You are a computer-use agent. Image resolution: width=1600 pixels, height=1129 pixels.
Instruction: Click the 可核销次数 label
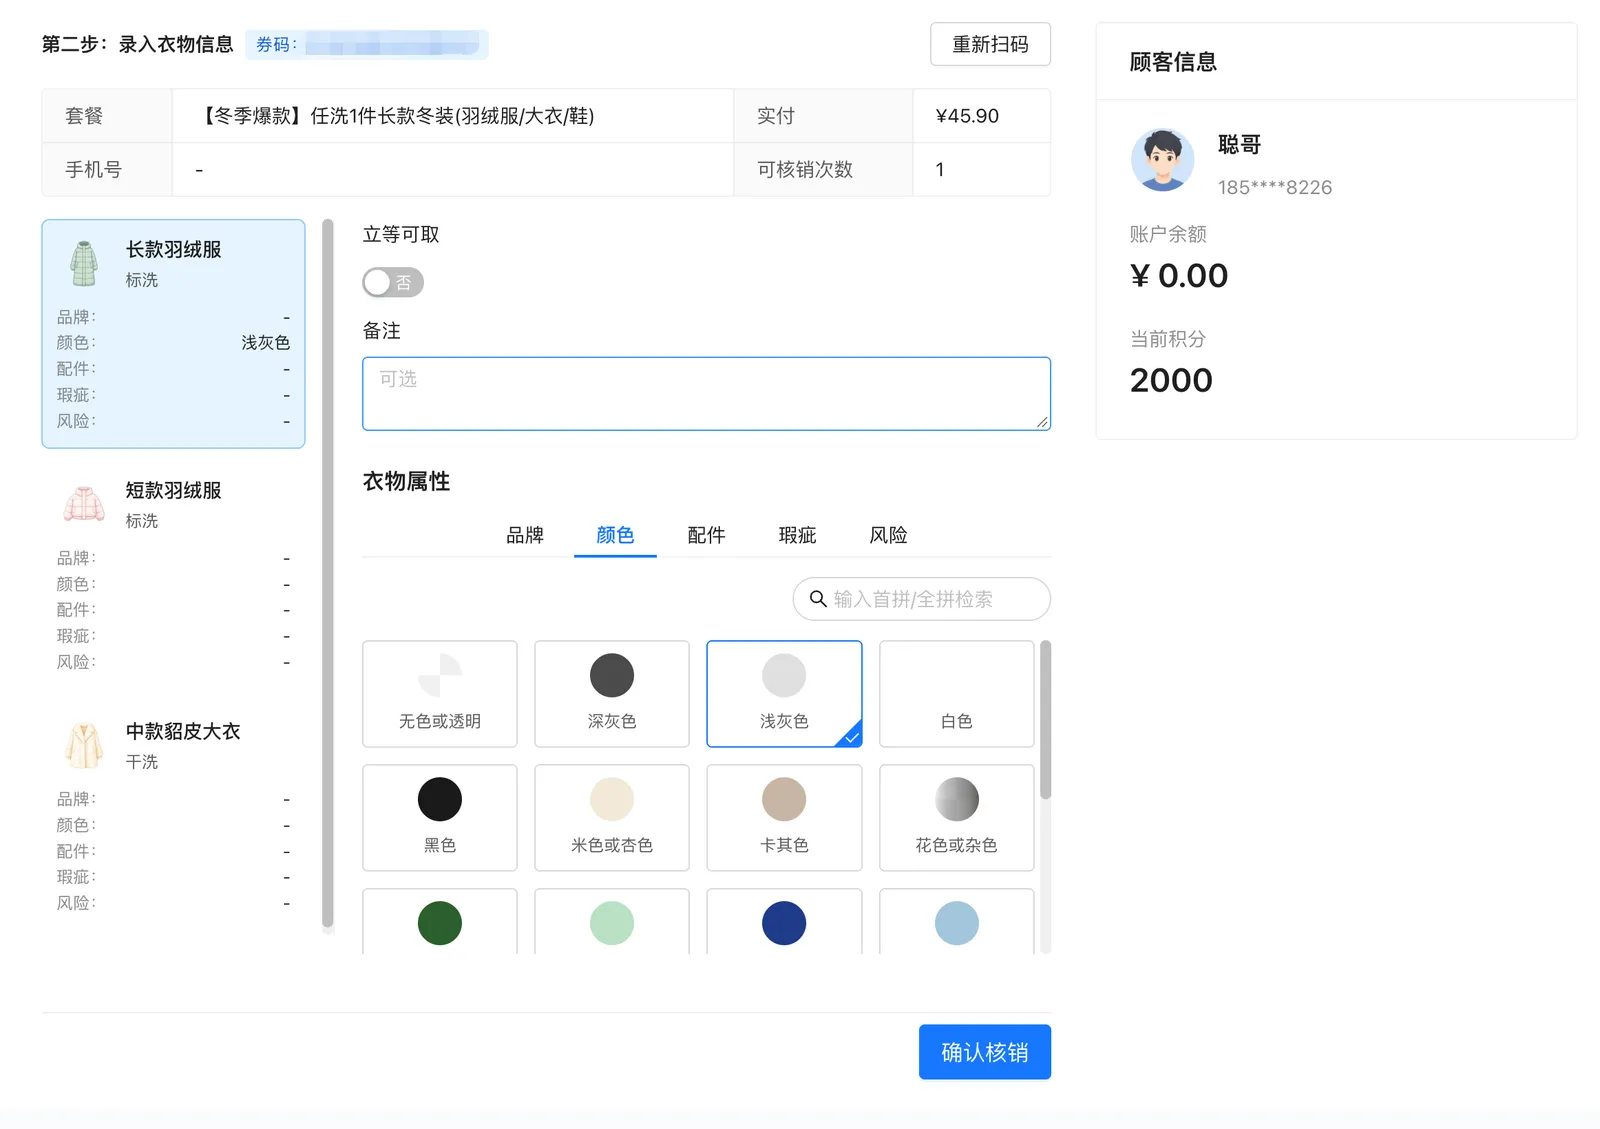805,170
